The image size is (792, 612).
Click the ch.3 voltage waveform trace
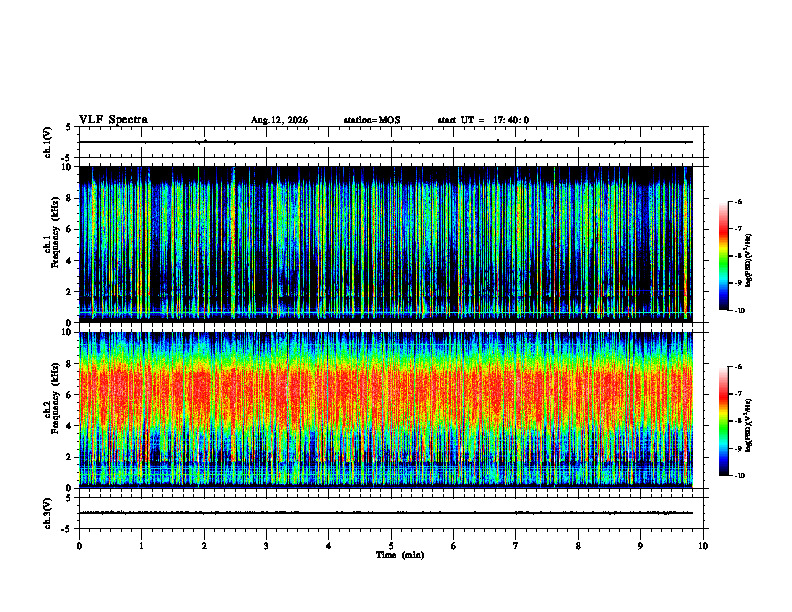coord(386,513)
